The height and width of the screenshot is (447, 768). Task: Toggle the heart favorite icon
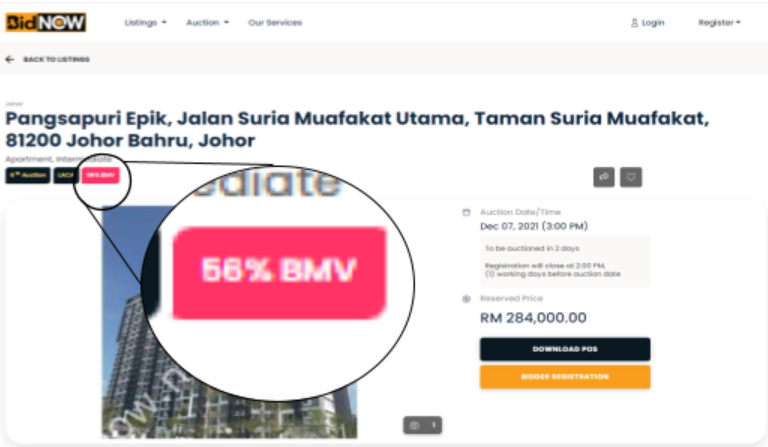coord(631,177)
